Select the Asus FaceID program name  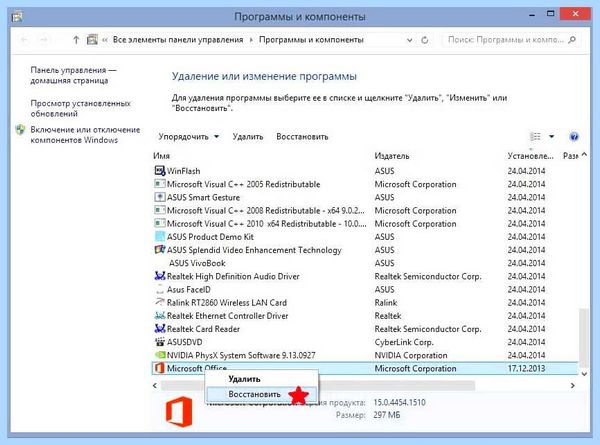pos(188,289)
